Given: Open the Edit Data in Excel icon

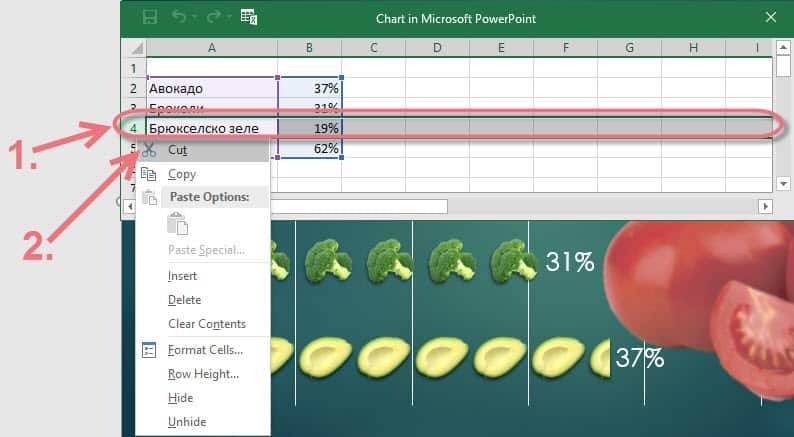Looking at the screenshot, I should [x=249, y=17].
